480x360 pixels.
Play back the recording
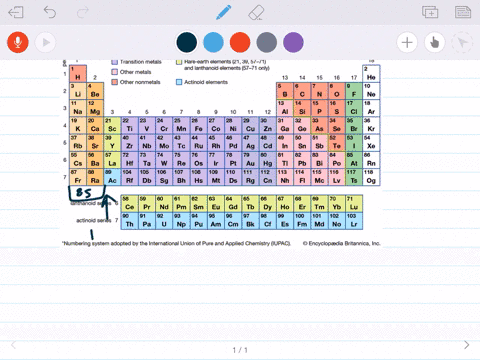point(45,42)
